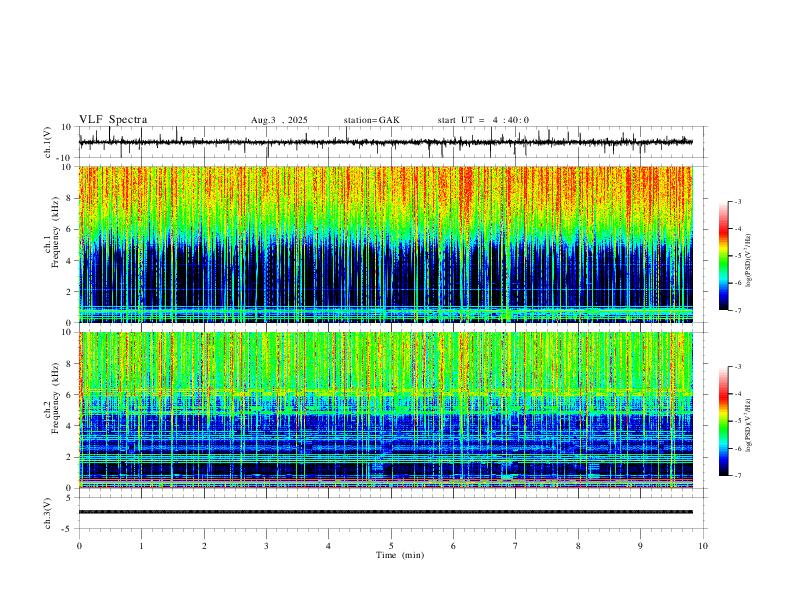
Task: Click the ch.2 spectrogram color scale bar
Action: (723, 421)
